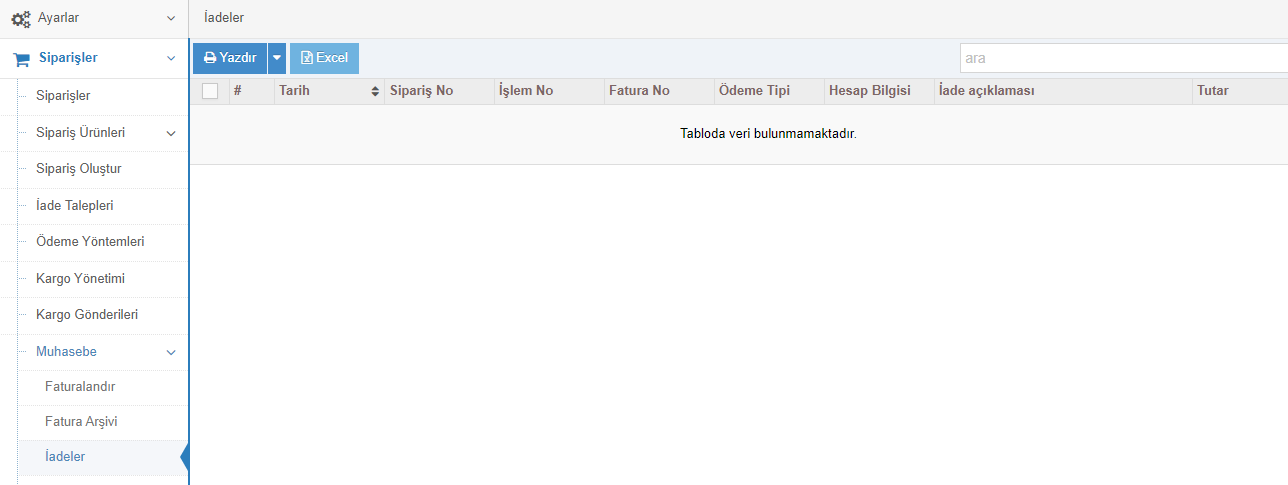Click the İadeler page title

[x=223, y=18]
